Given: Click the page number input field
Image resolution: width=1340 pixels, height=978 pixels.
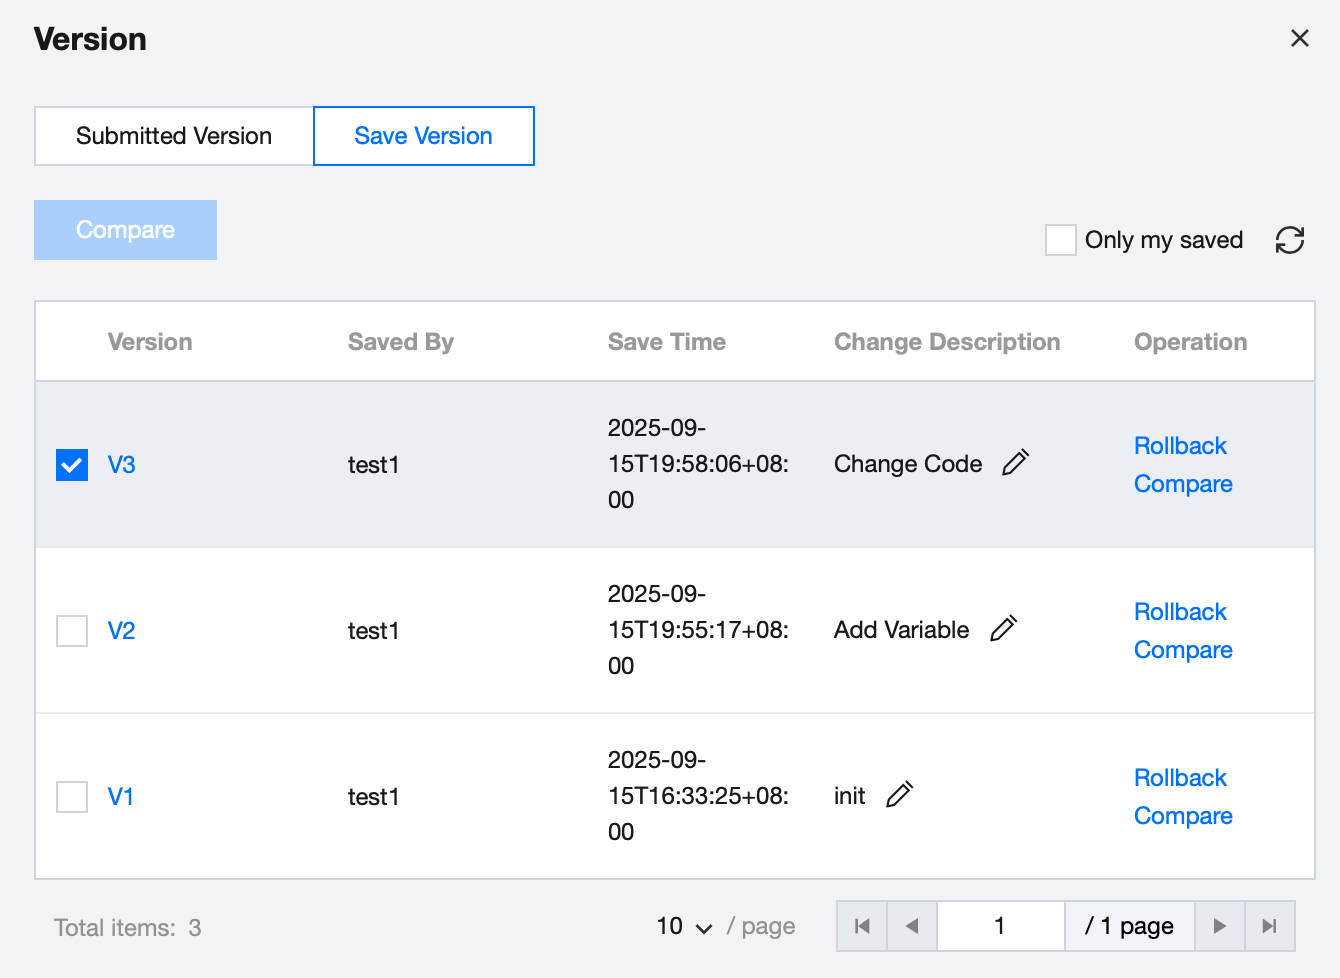Looking at the screenshot, I should 1000,926.
